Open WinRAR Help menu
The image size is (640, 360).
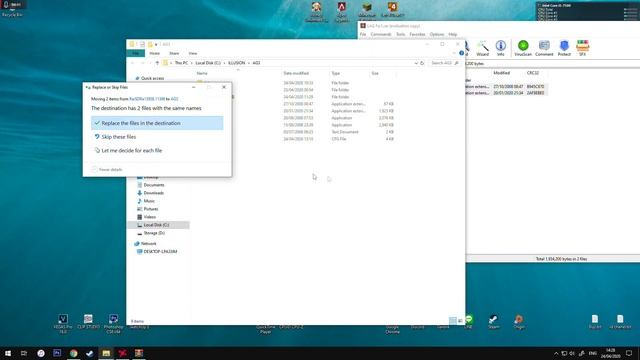tap(453, 35)
